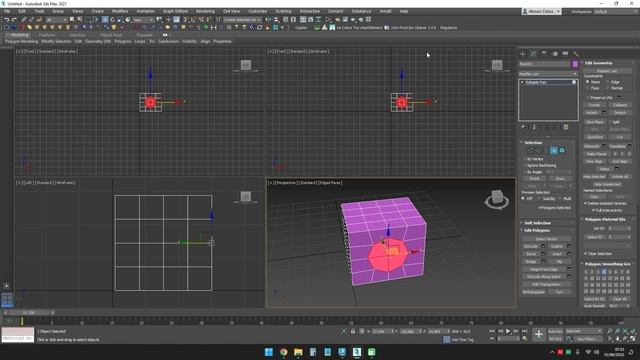
Task: Open Bevel settings box beside Bevel
Action: [x=543, y=254]
